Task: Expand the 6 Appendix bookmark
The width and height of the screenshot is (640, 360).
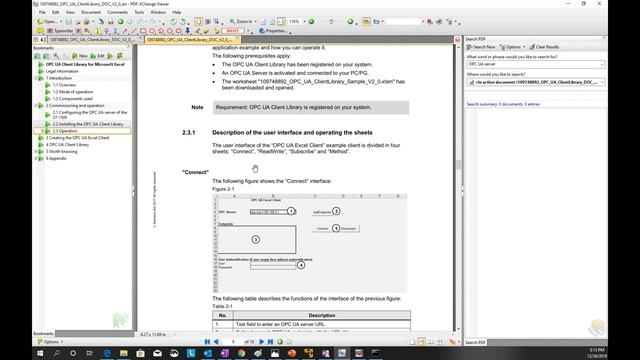Action: pyautogui.click(x=36, y=158)
